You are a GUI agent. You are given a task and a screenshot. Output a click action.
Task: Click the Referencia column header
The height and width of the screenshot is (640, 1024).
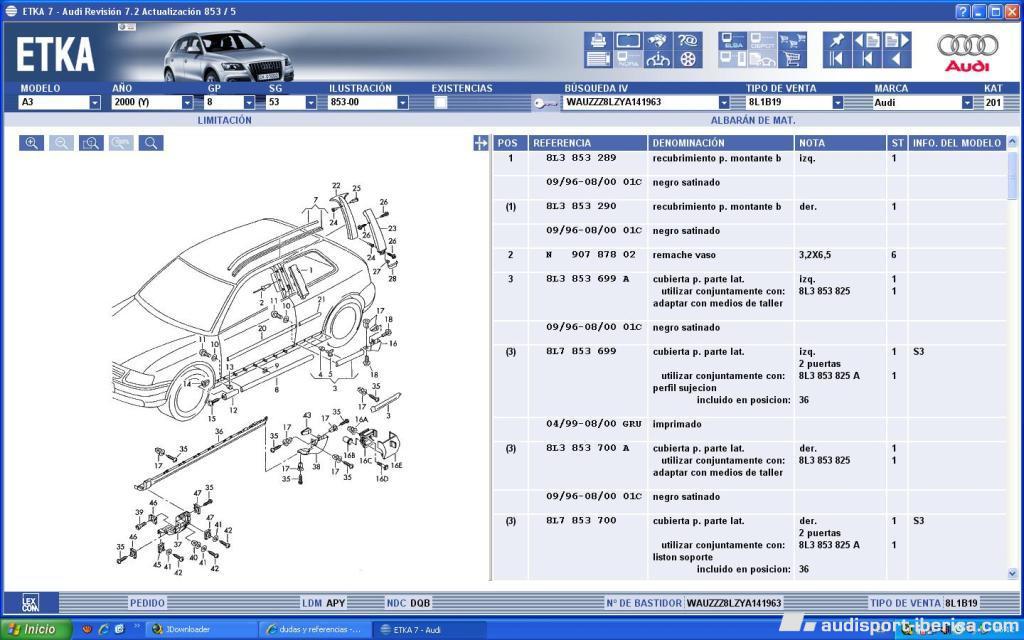[588, 143]
